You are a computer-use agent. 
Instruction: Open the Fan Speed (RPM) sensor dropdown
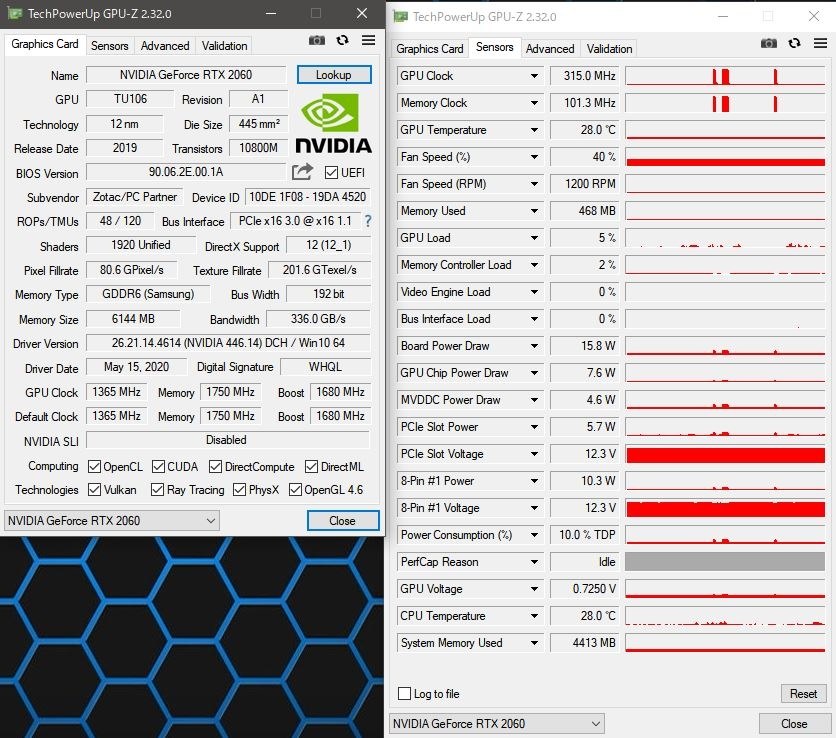[534, 184]
